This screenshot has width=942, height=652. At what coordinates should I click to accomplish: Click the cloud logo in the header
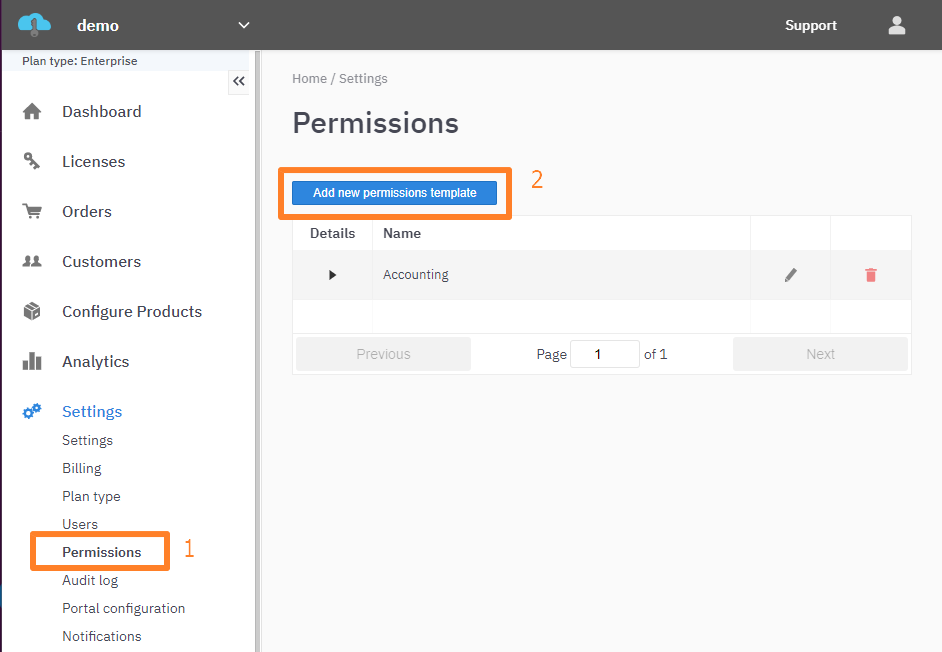[34, 25]
